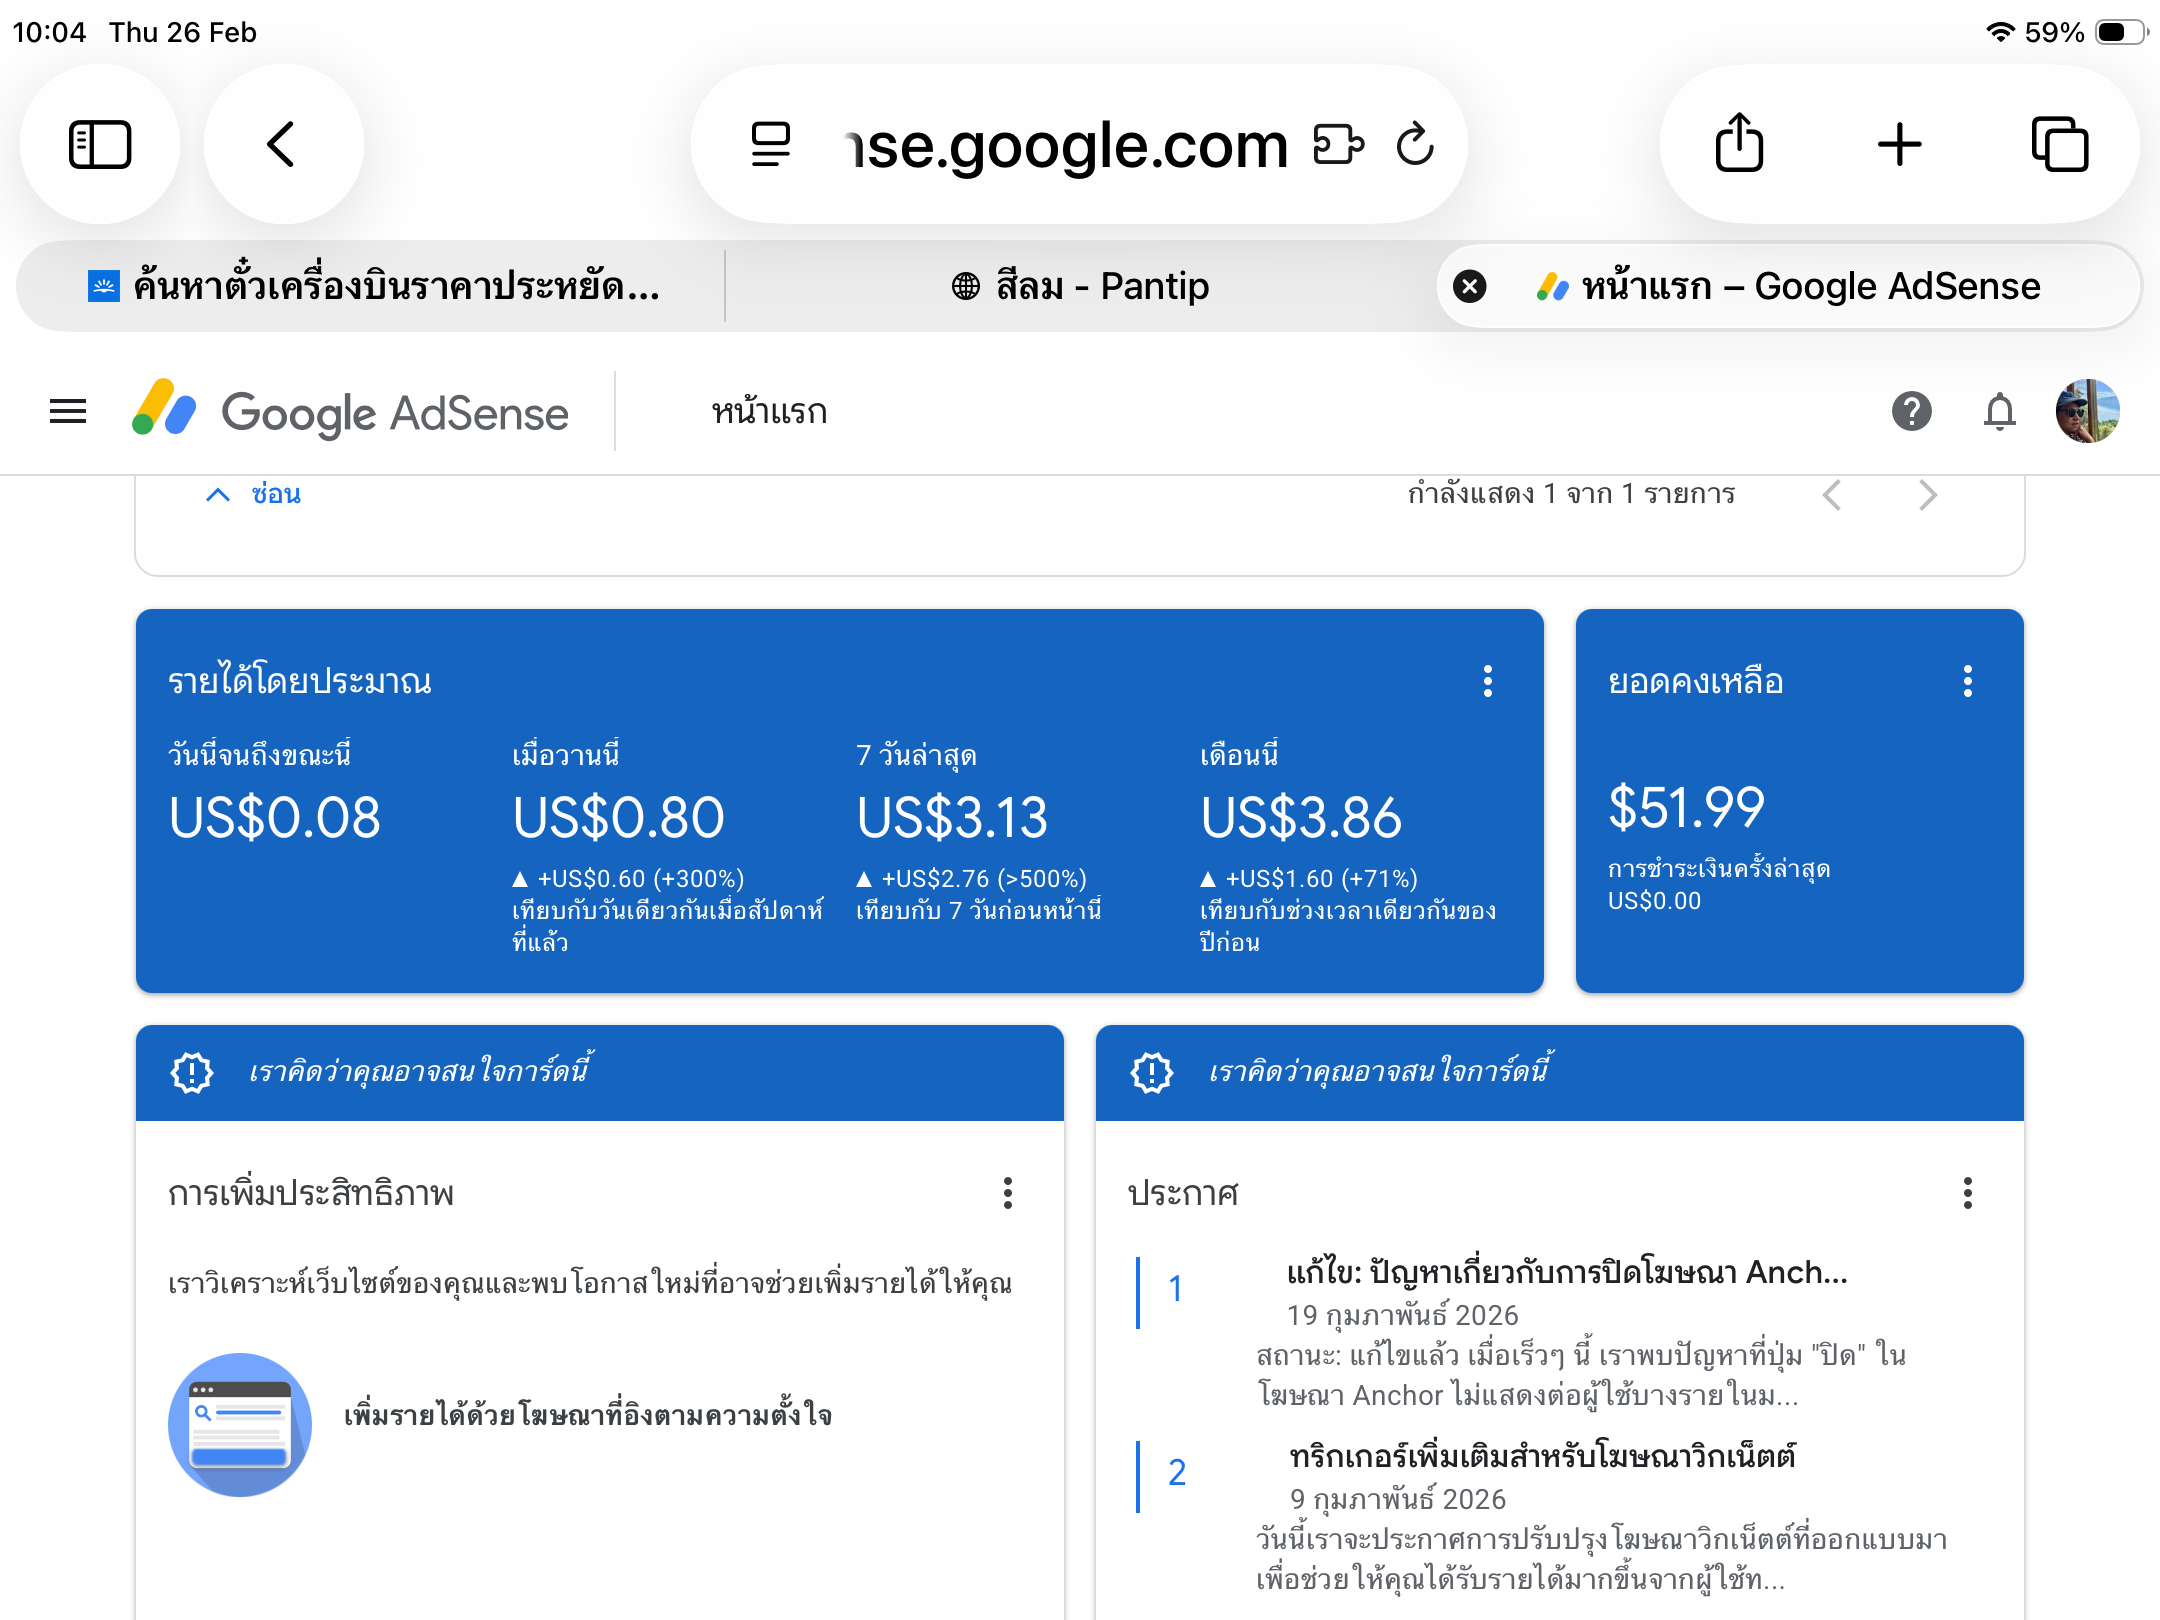This screenshot has width=2160, height=1620.
Task: Open the ประกาศ card options menu
Action: tap(1967, 1193)
